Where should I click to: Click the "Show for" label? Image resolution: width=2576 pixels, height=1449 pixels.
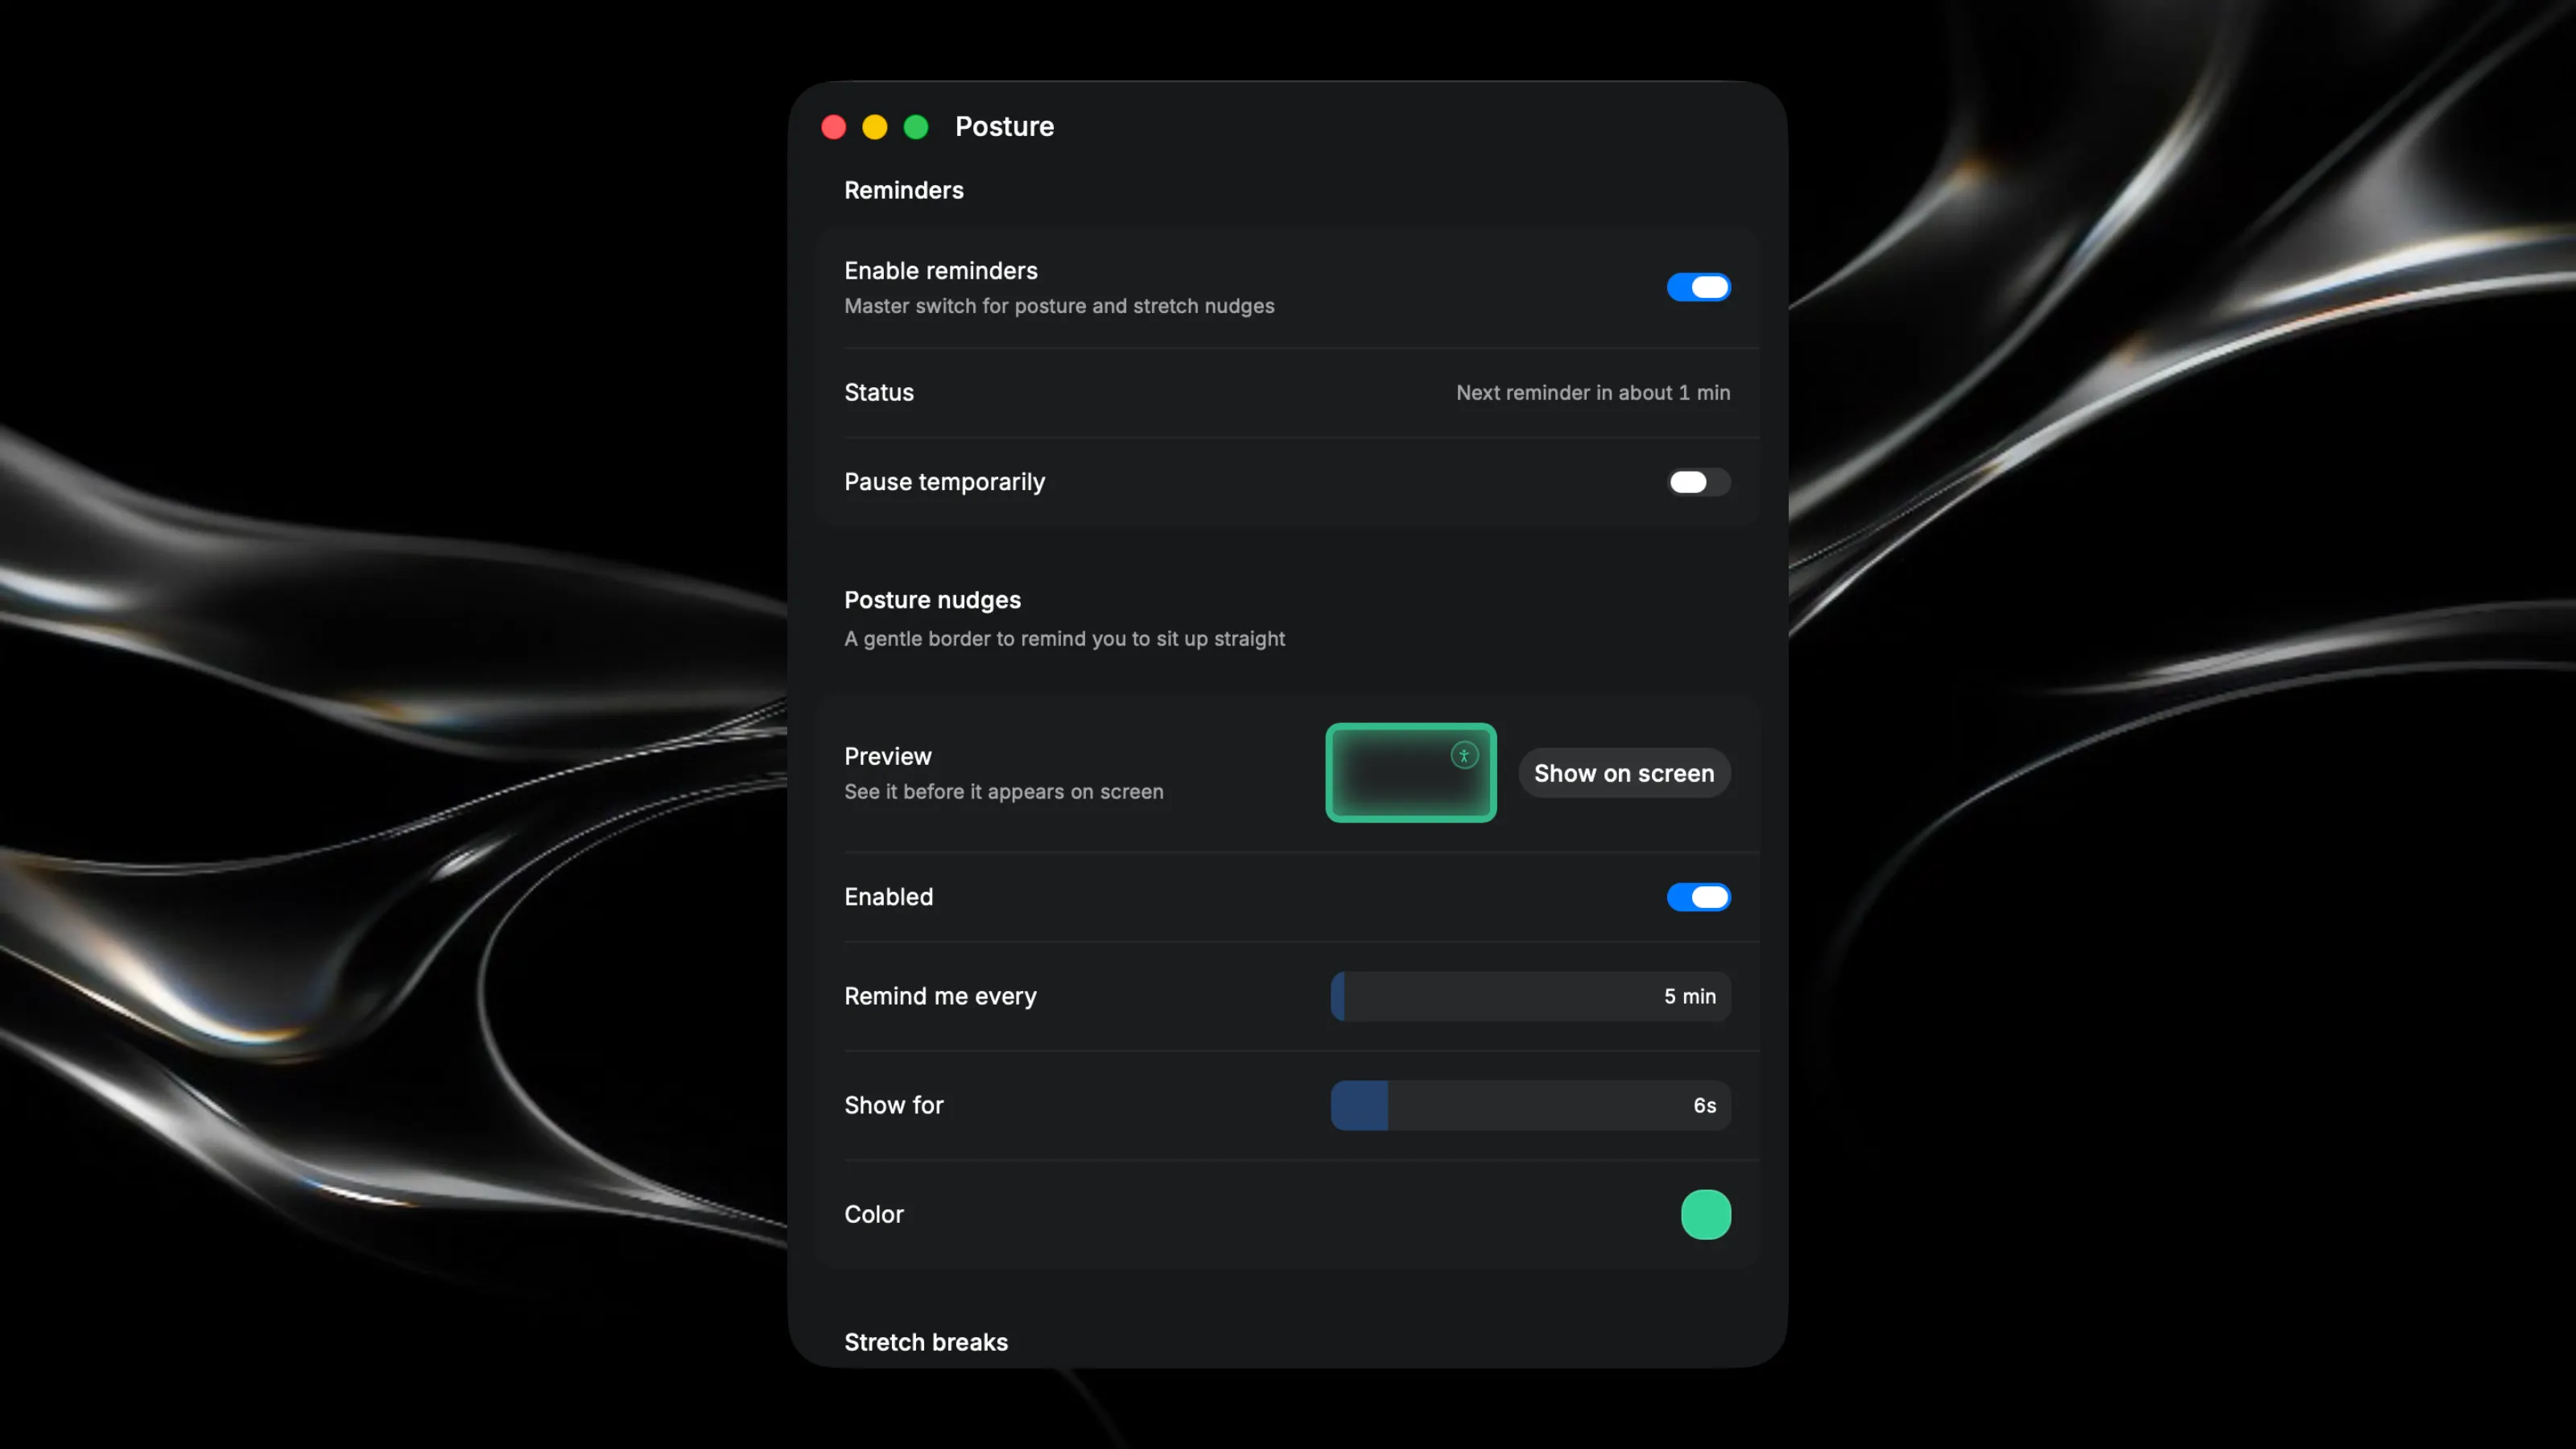[893, 1105]
